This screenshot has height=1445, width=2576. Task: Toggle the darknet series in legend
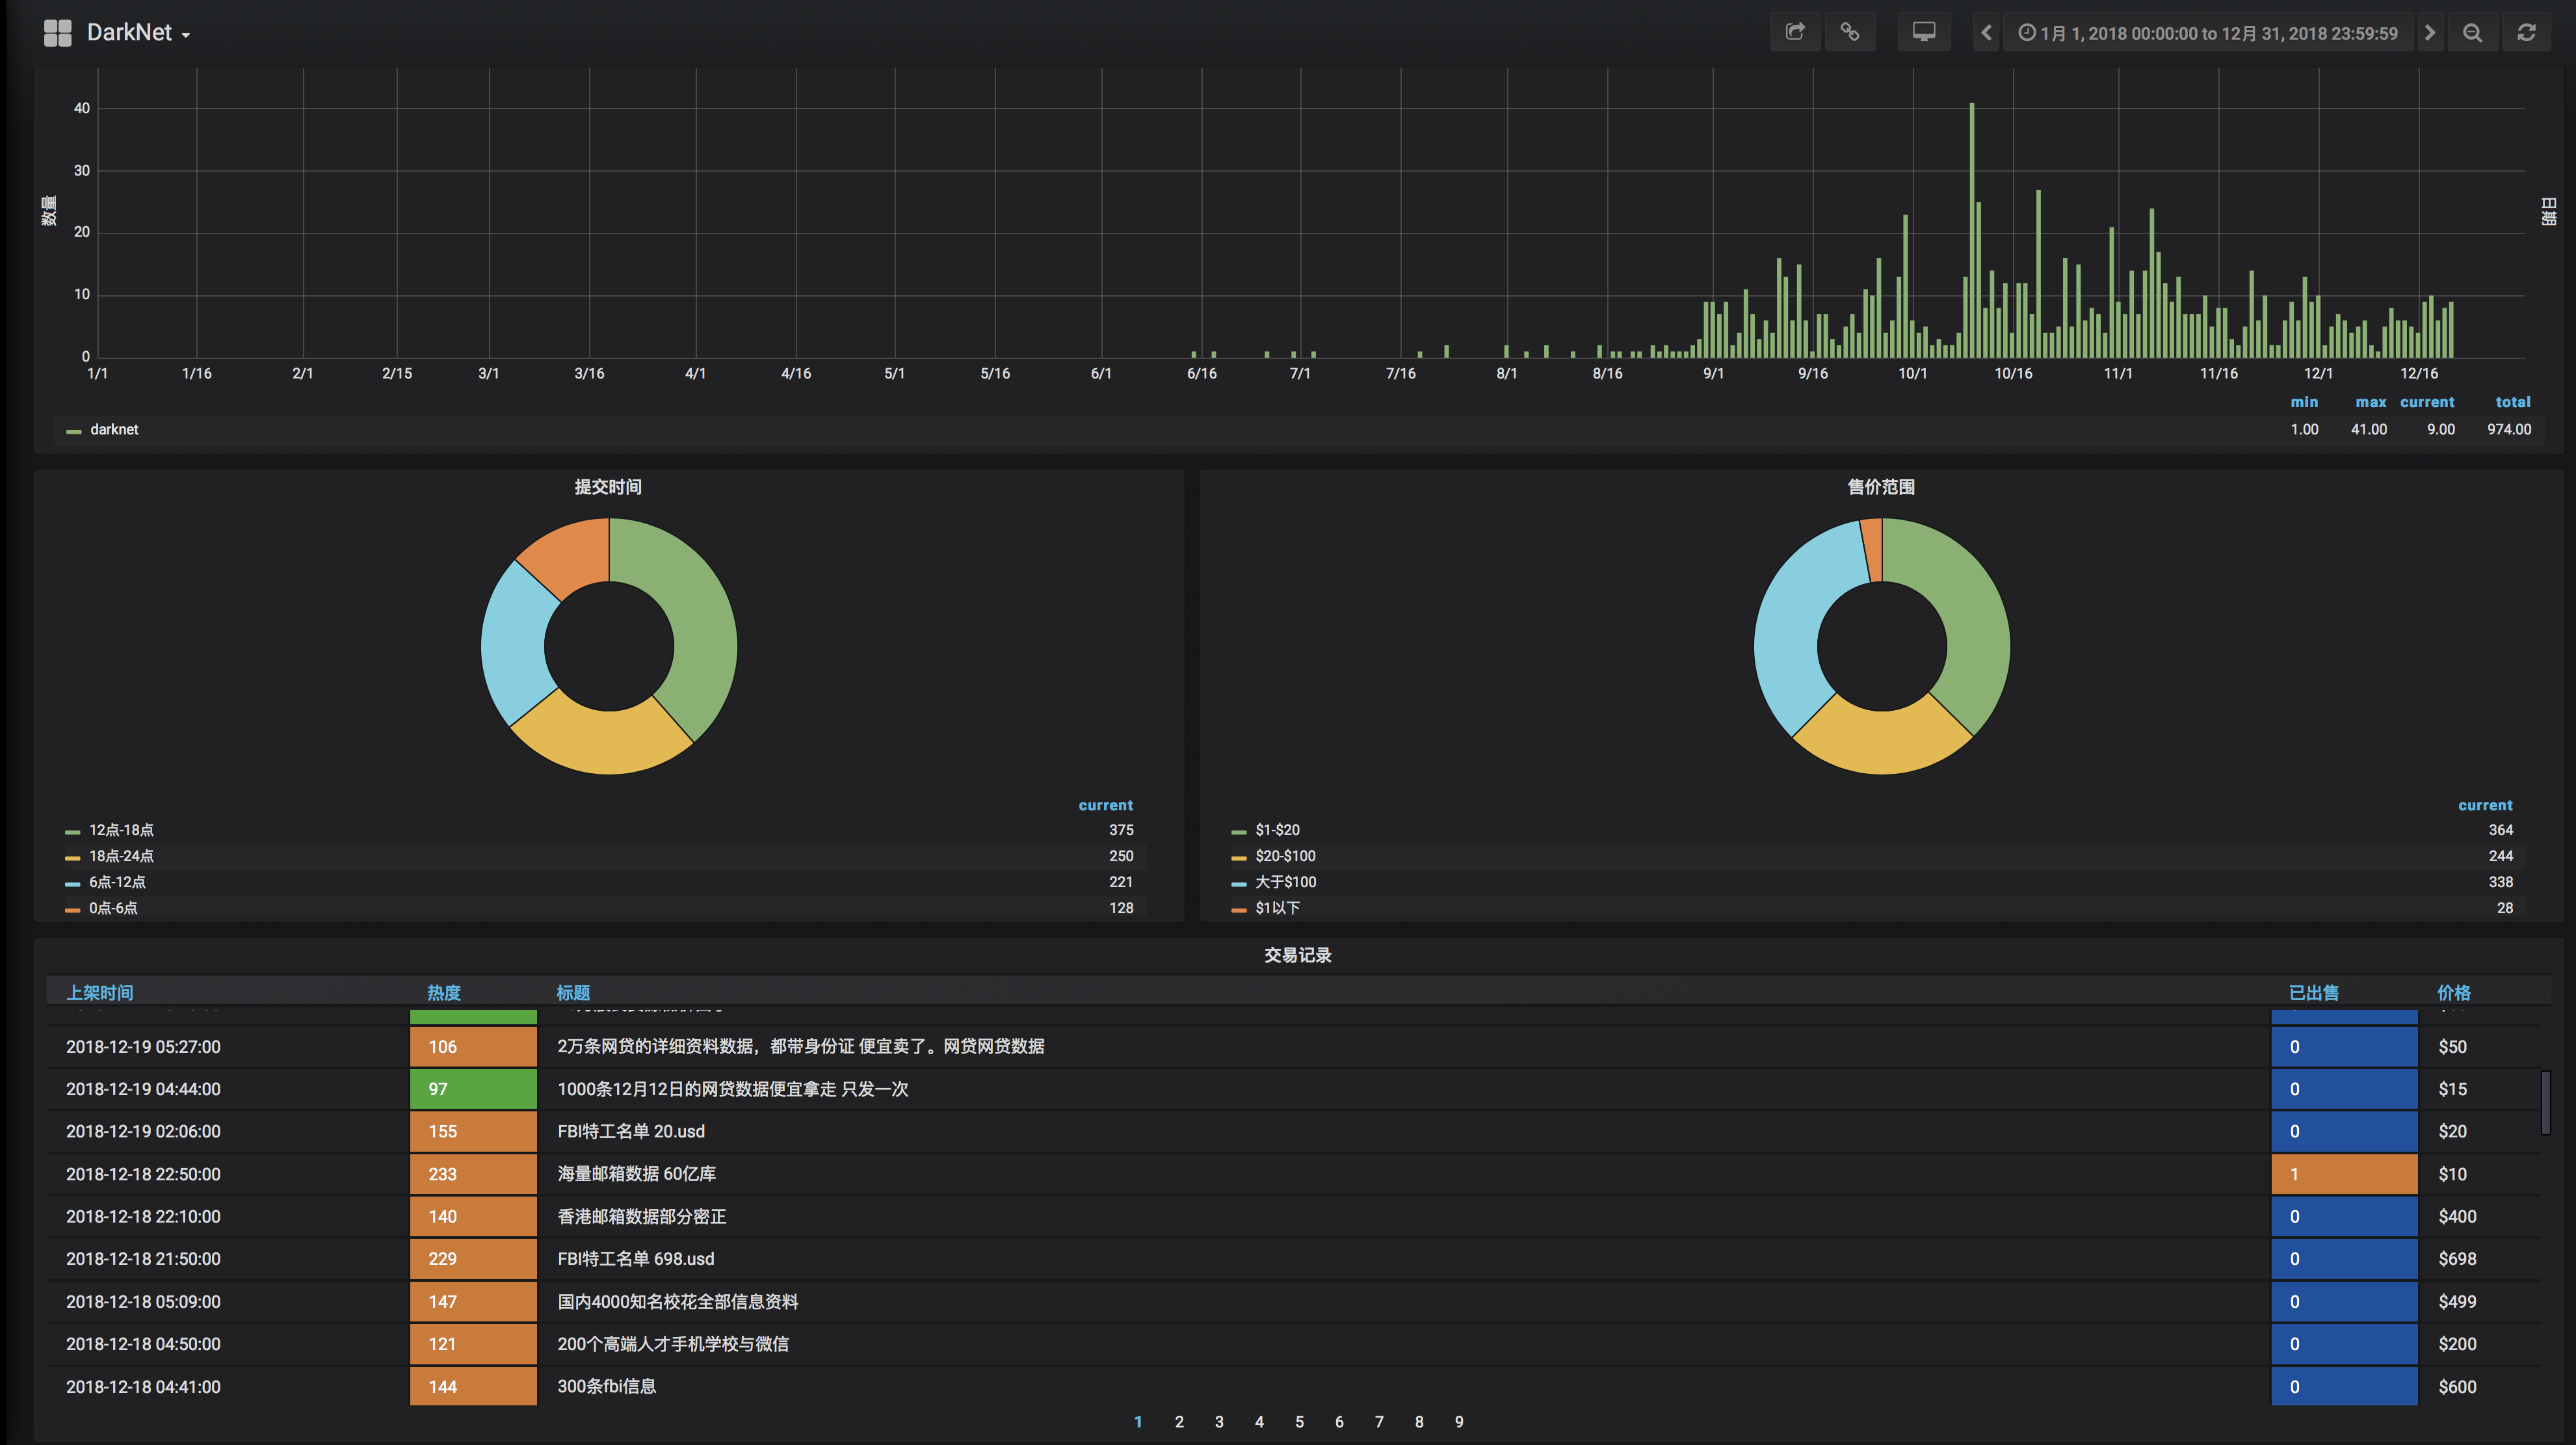114,430
